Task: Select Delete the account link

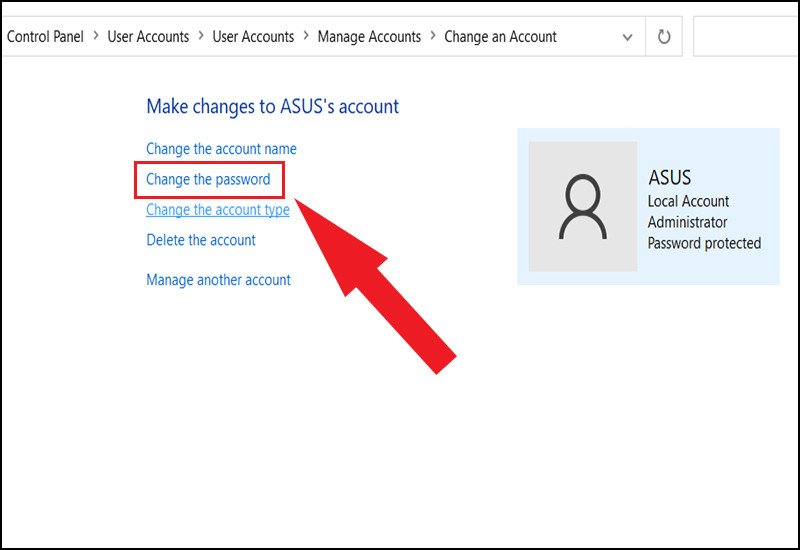Action: click(x=201, y=240)
